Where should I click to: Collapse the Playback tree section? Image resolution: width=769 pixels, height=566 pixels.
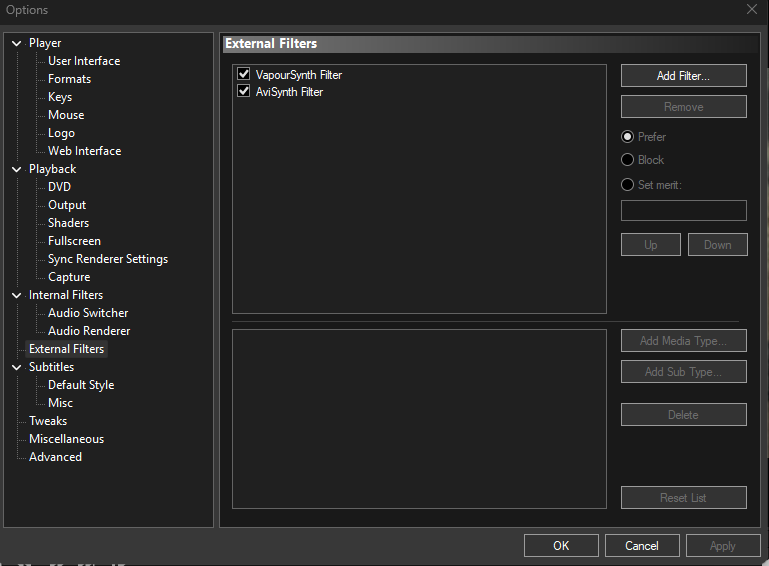click(x=17, y=169)
